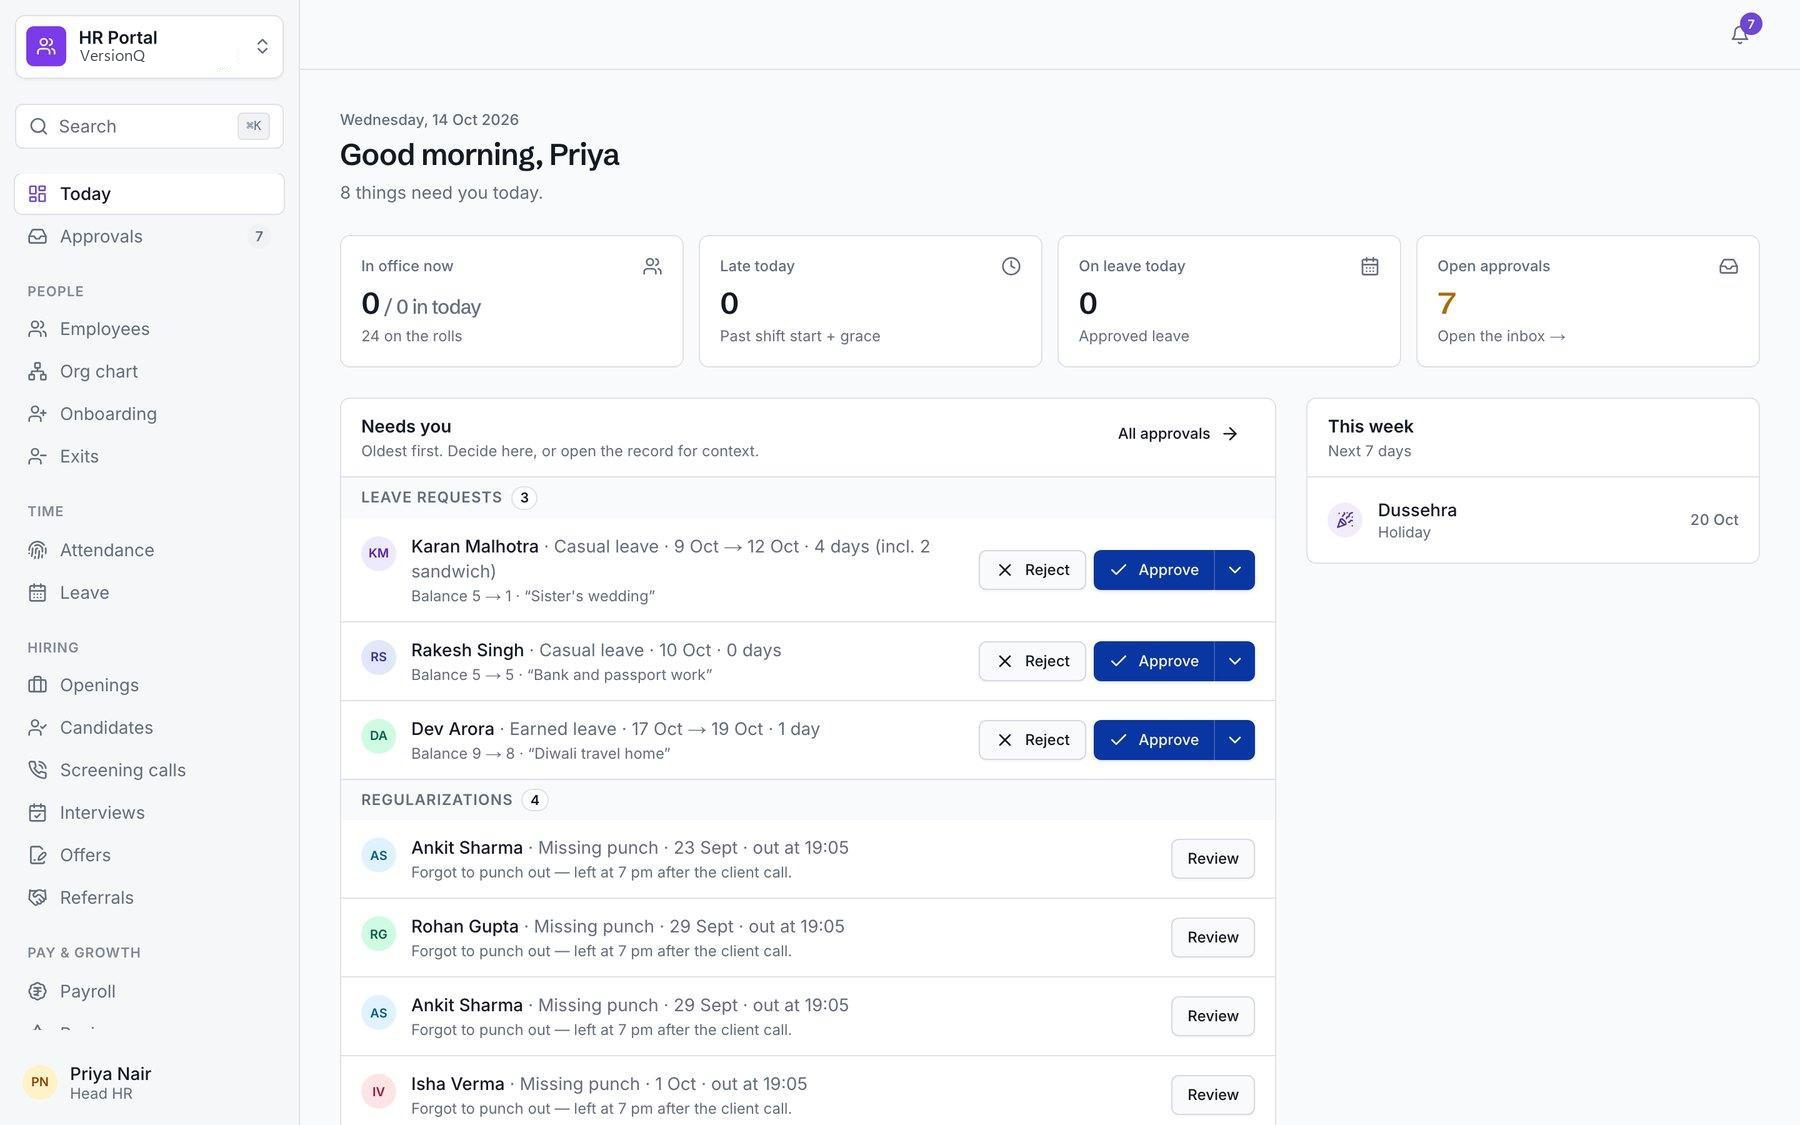Open Payroll page
Image resolution: width=1800 pixels, height=1125 pixels.
pyautogui.click(x=149, y=991)
